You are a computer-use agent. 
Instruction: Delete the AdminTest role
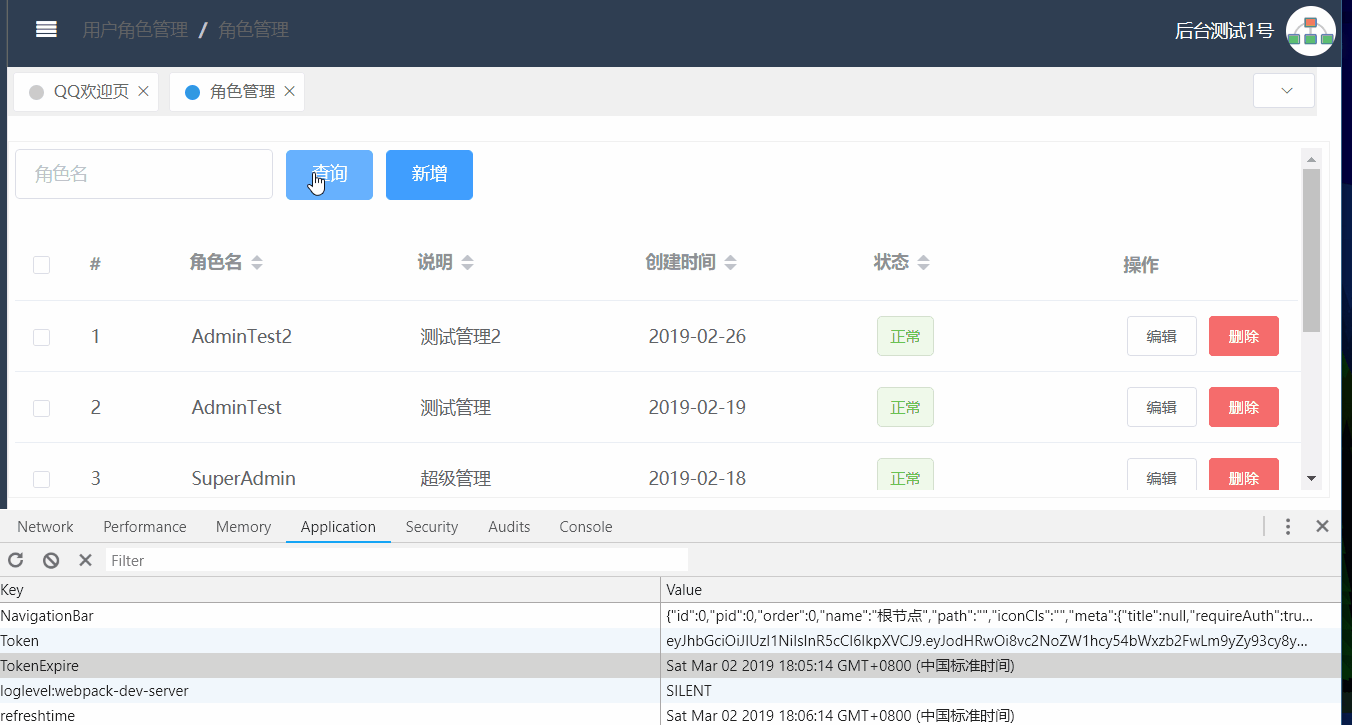click(x=1243, y=407)
